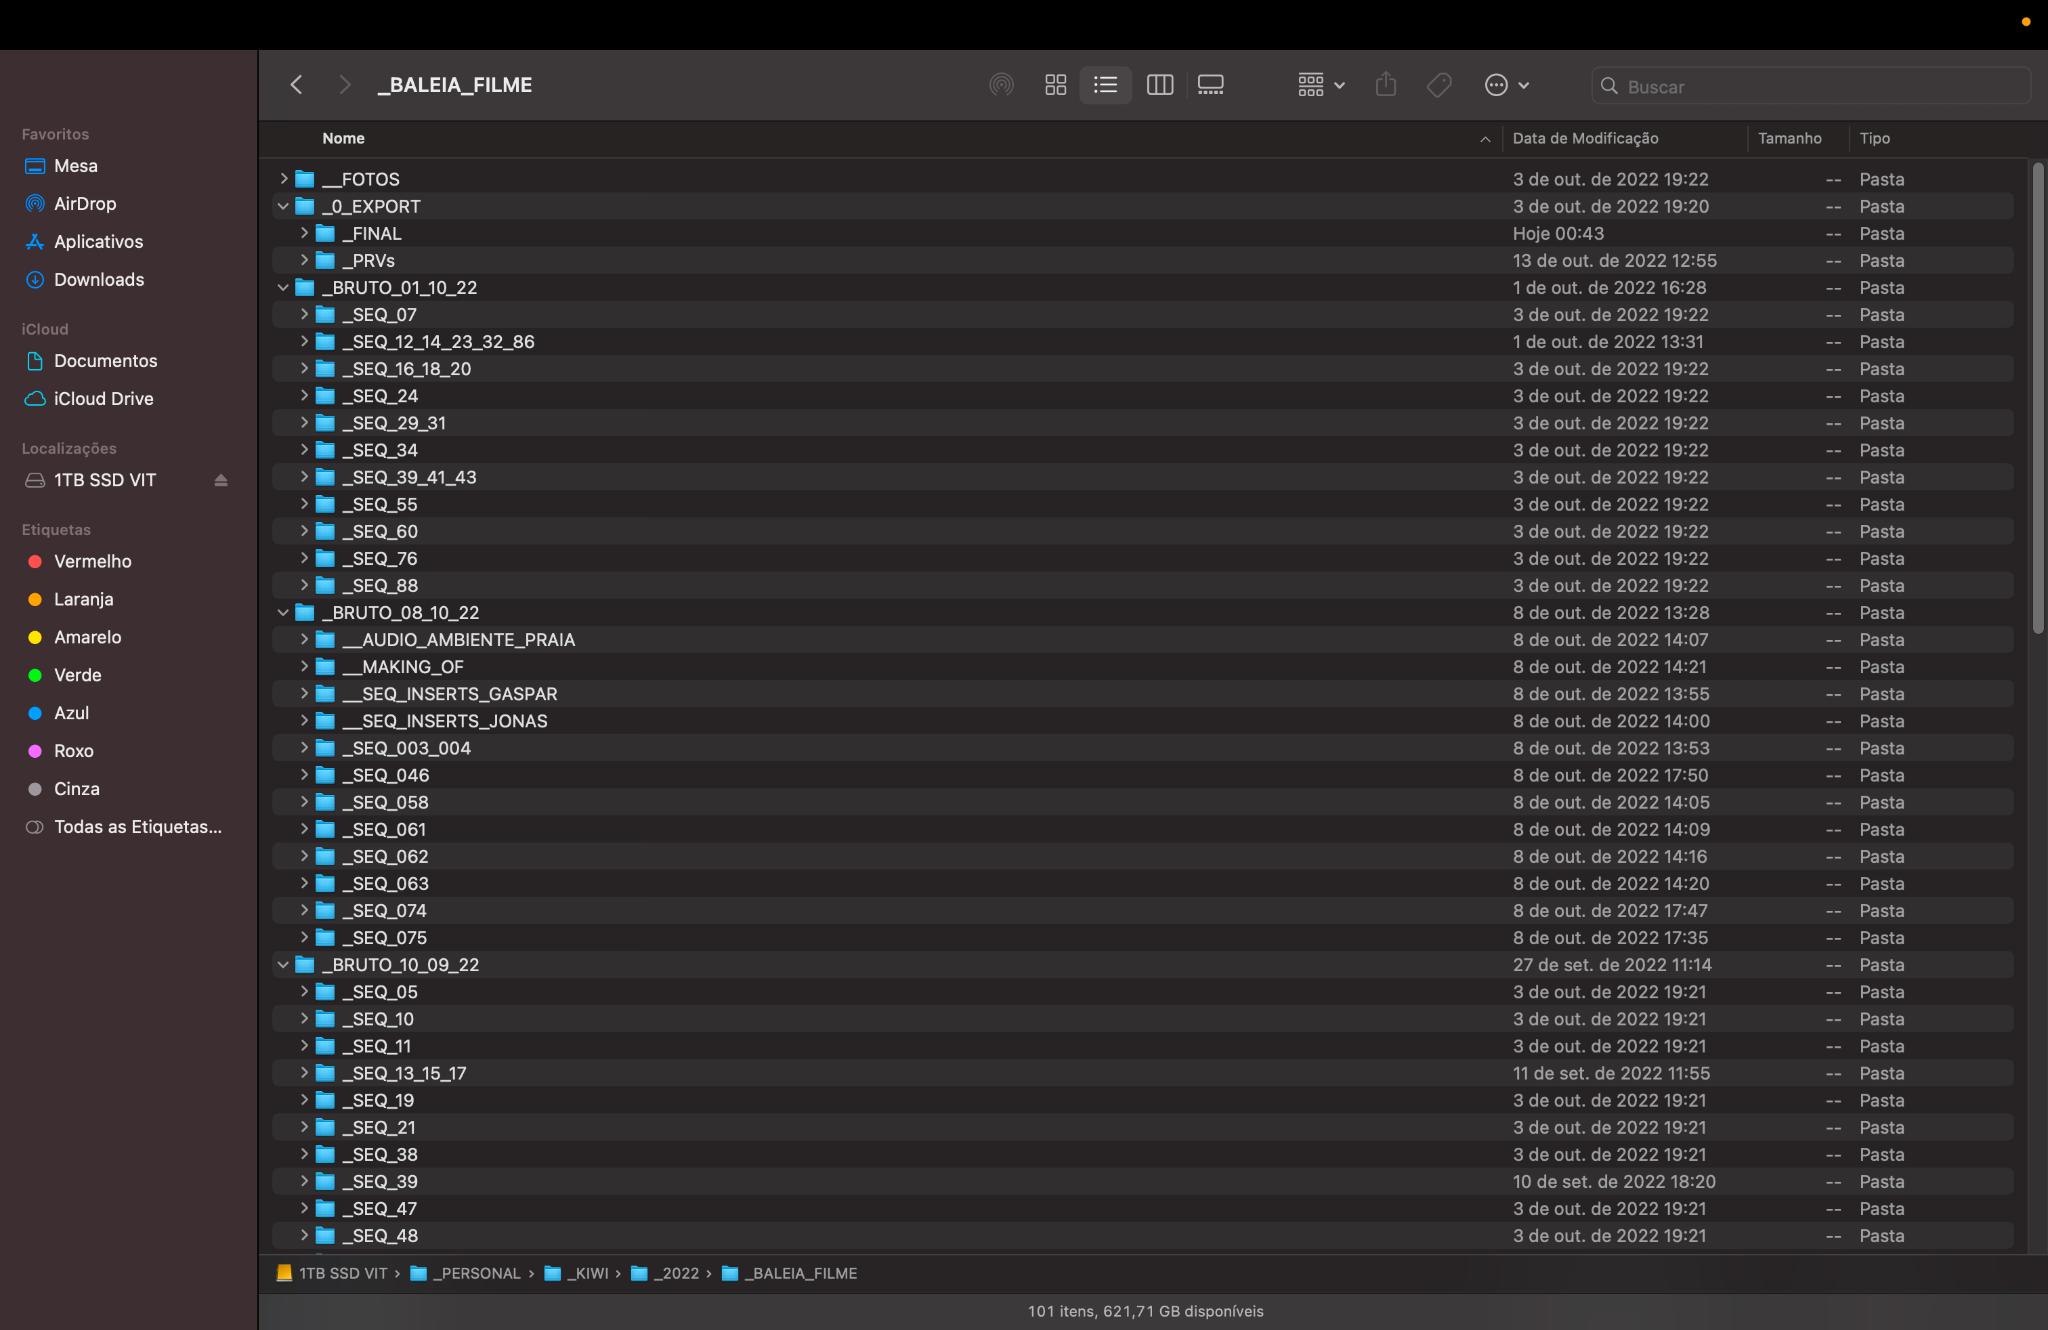Collapse the _BRUTO_01_10_22 folder

coord(283,288)
